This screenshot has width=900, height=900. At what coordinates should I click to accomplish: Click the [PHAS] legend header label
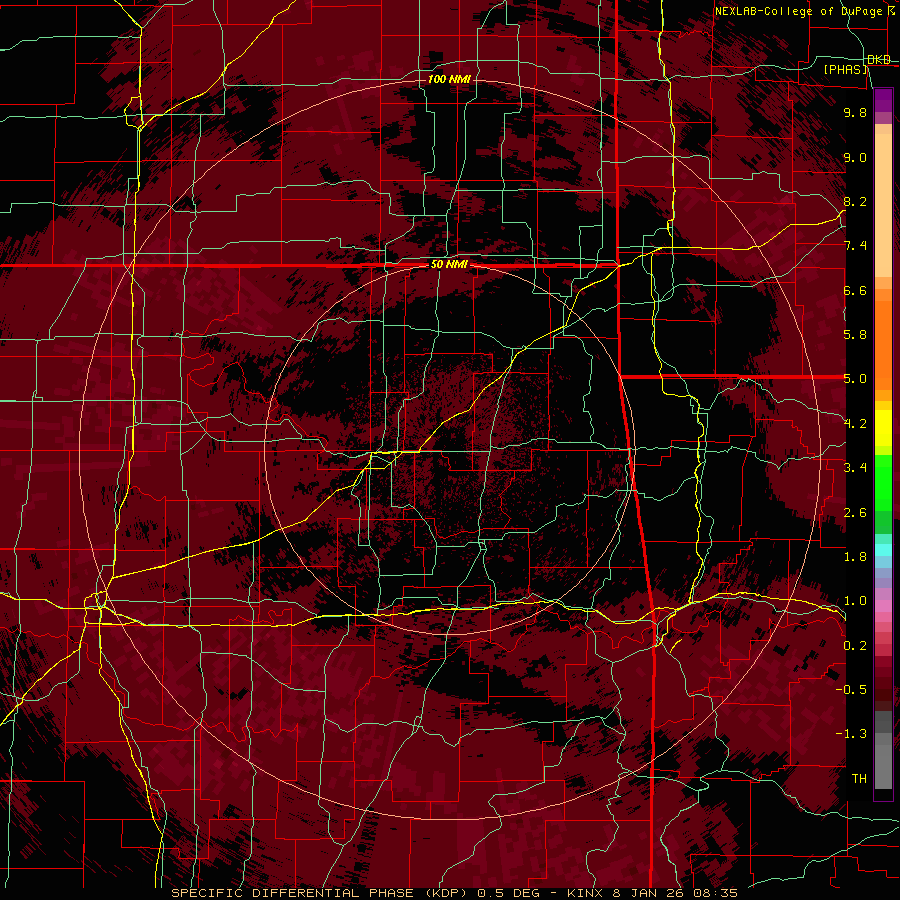point(845,69)
